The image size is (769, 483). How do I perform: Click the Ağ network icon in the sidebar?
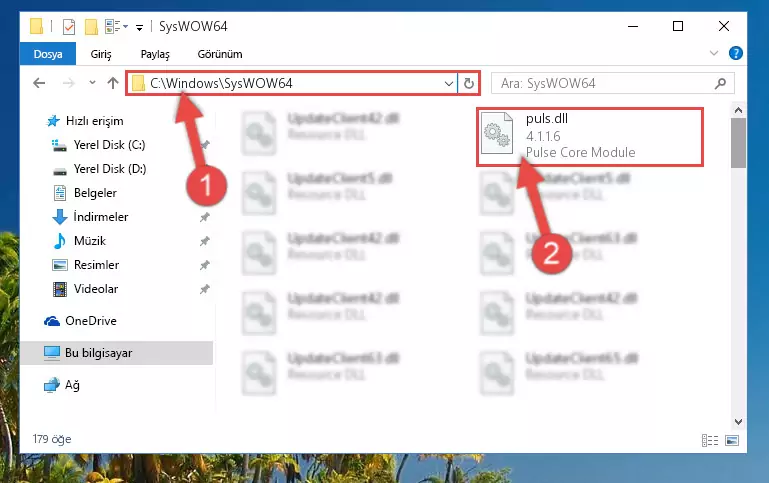tap(52, 385)
